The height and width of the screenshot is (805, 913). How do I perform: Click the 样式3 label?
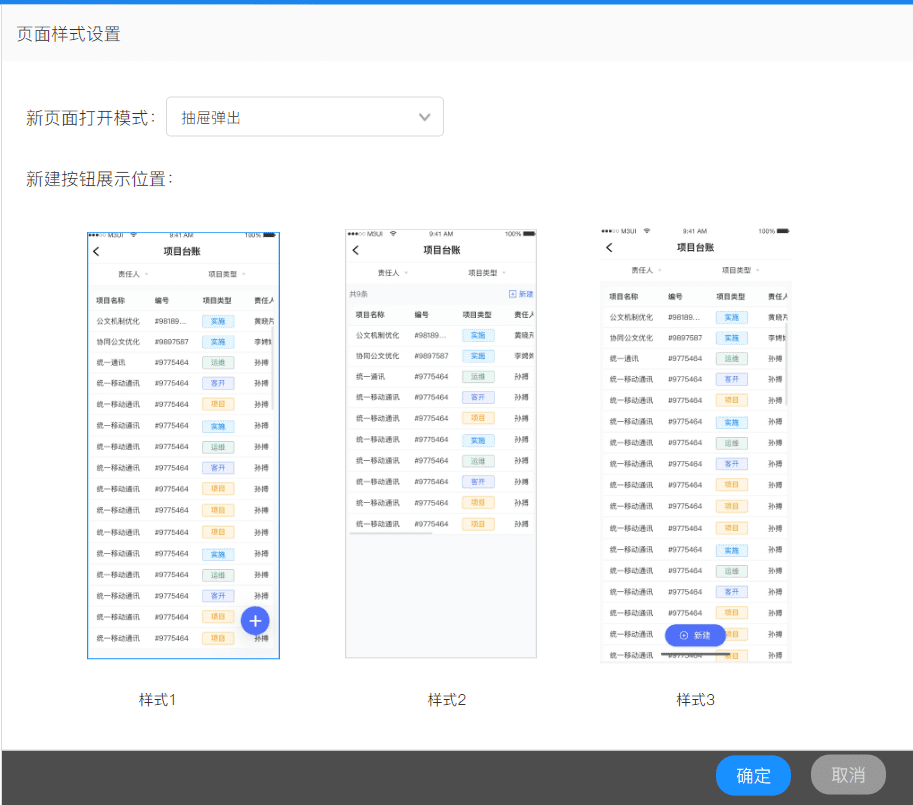[x=695, y=700]
